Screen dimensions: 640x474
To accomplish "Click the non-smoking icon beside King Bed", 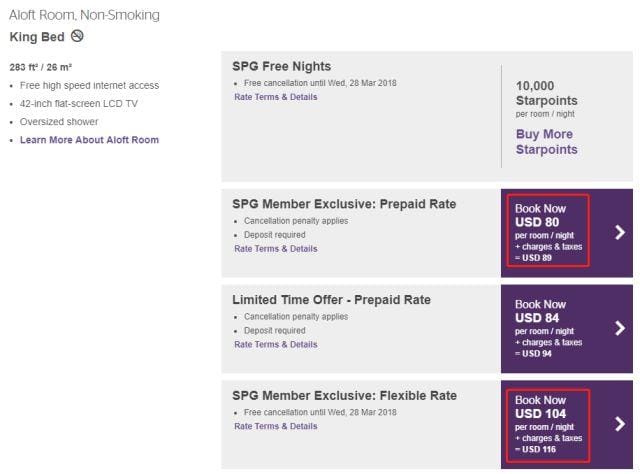I will (x=78, y=37).
